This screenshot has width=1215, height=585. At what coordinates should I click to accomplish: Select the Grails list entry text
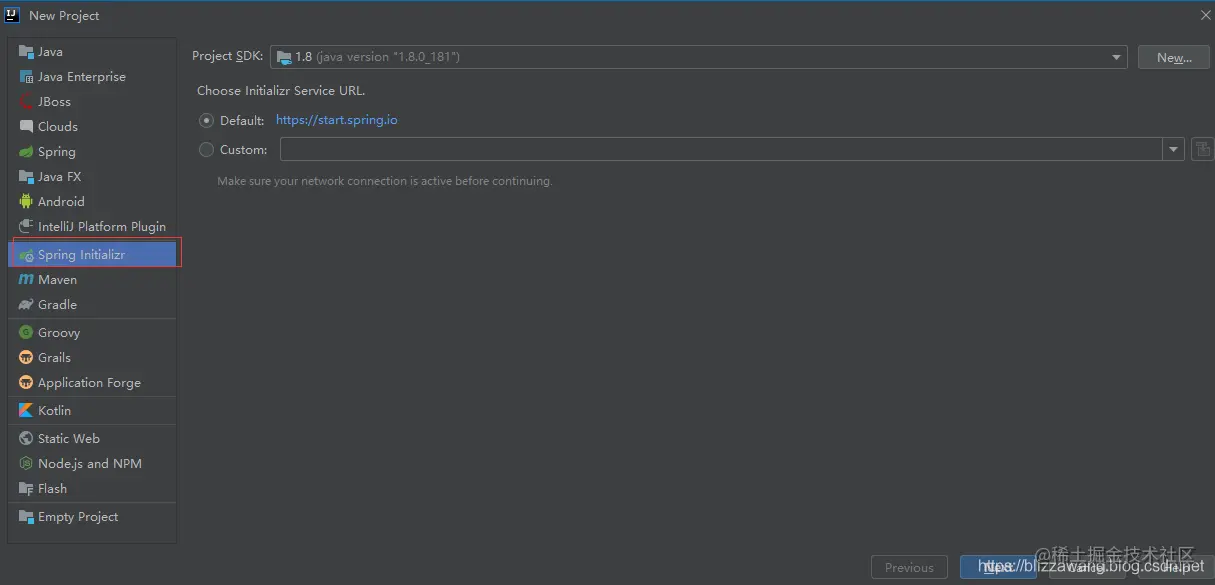click(x=54, y=358)
